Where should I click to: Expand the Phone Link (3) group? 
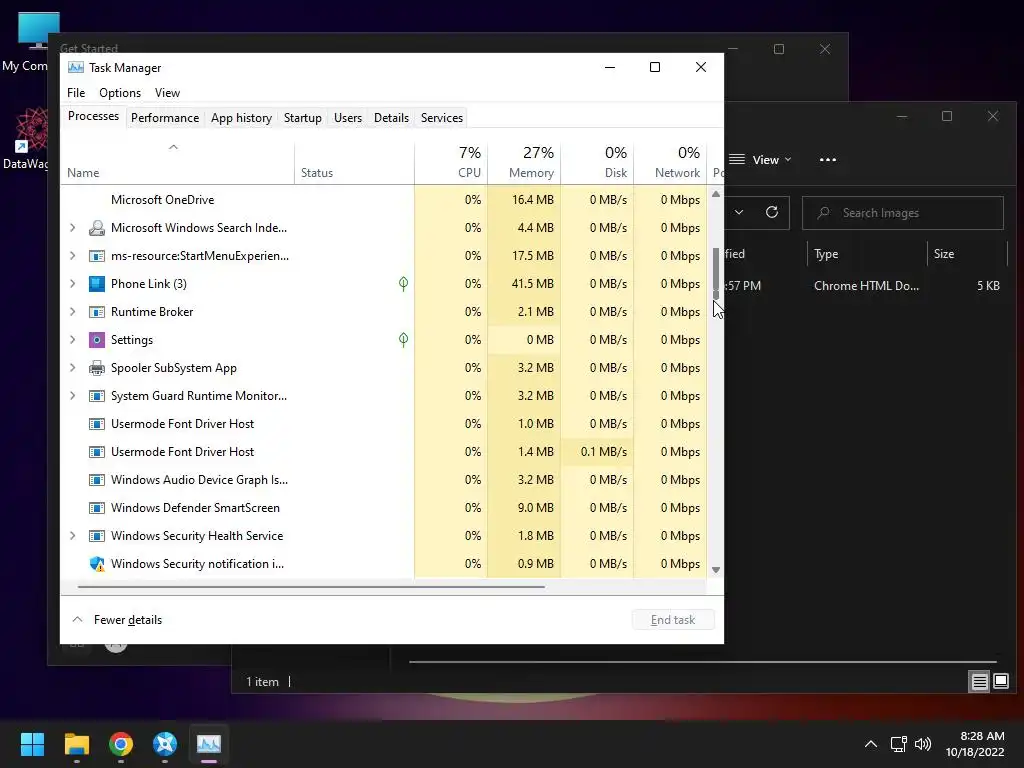click(x=72, y=284)
